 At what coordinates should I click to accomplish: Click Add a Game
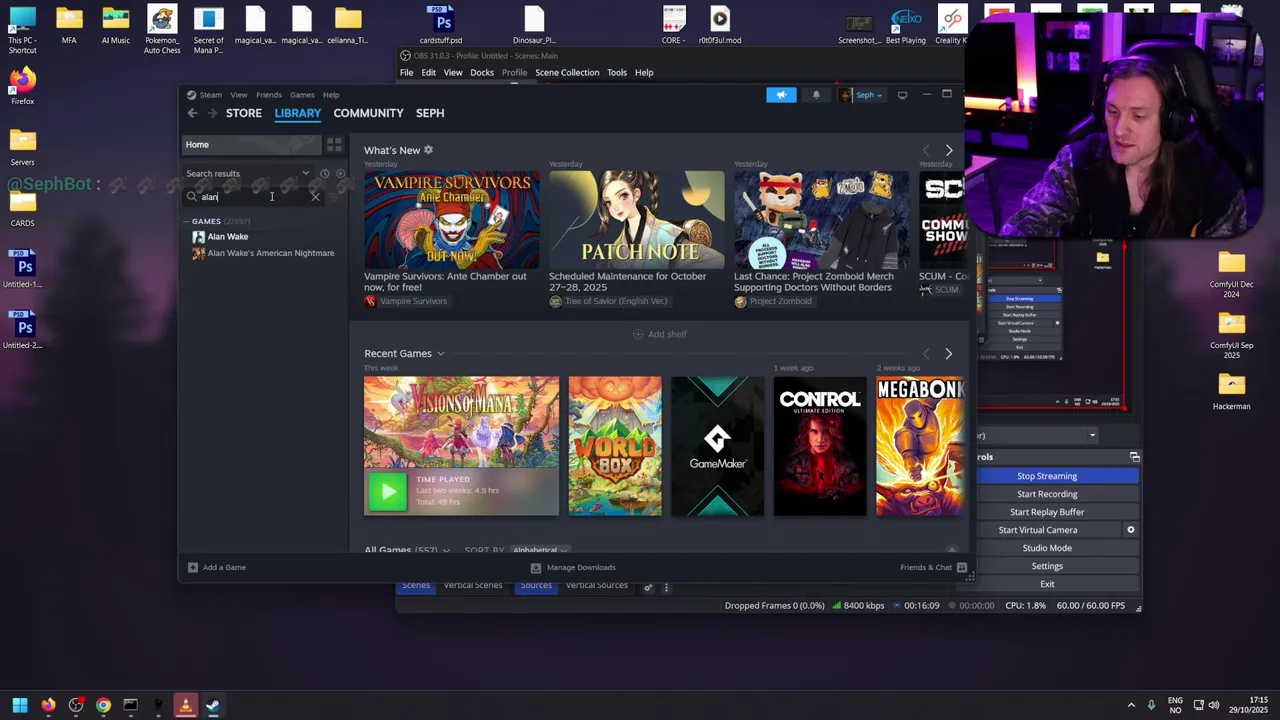click(x=216, y=567)
